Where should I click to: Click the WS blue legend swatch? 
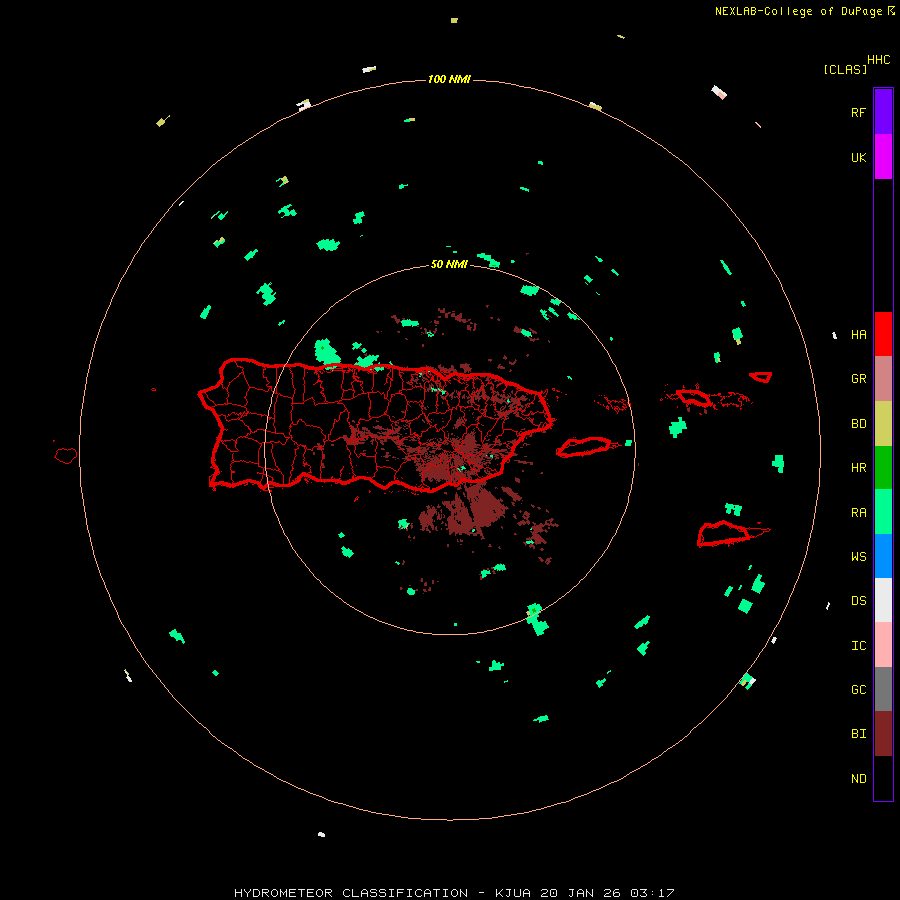(x=883, y=556)
